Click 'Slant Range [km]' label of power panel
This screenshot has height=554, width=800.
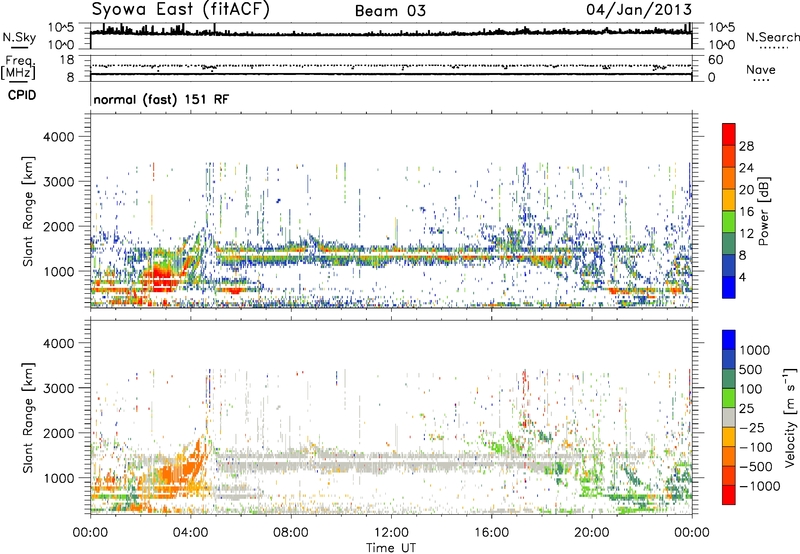point(28,211)
